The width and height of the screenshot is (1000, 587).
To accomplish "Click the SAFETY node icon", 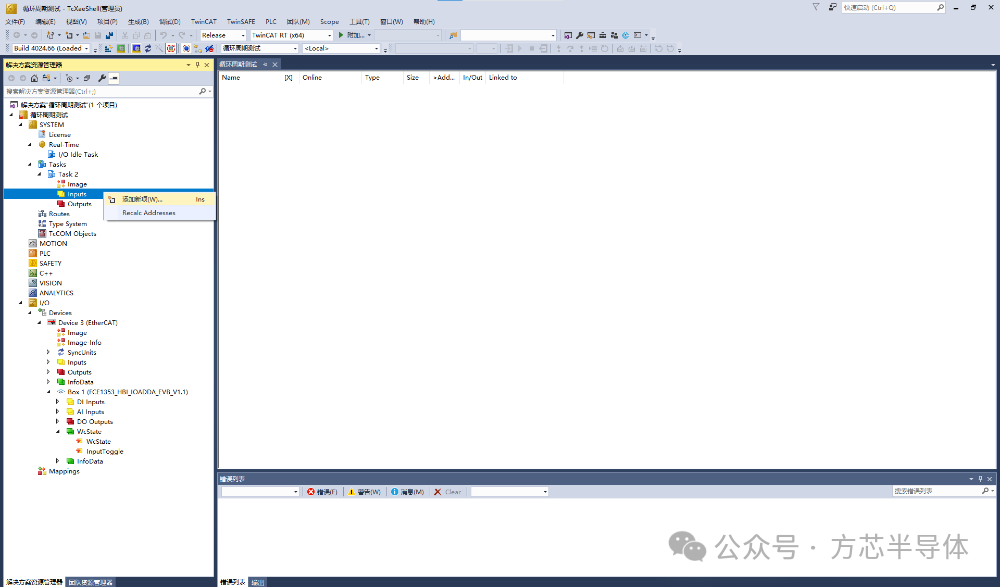I will click(x=33, y=264).
